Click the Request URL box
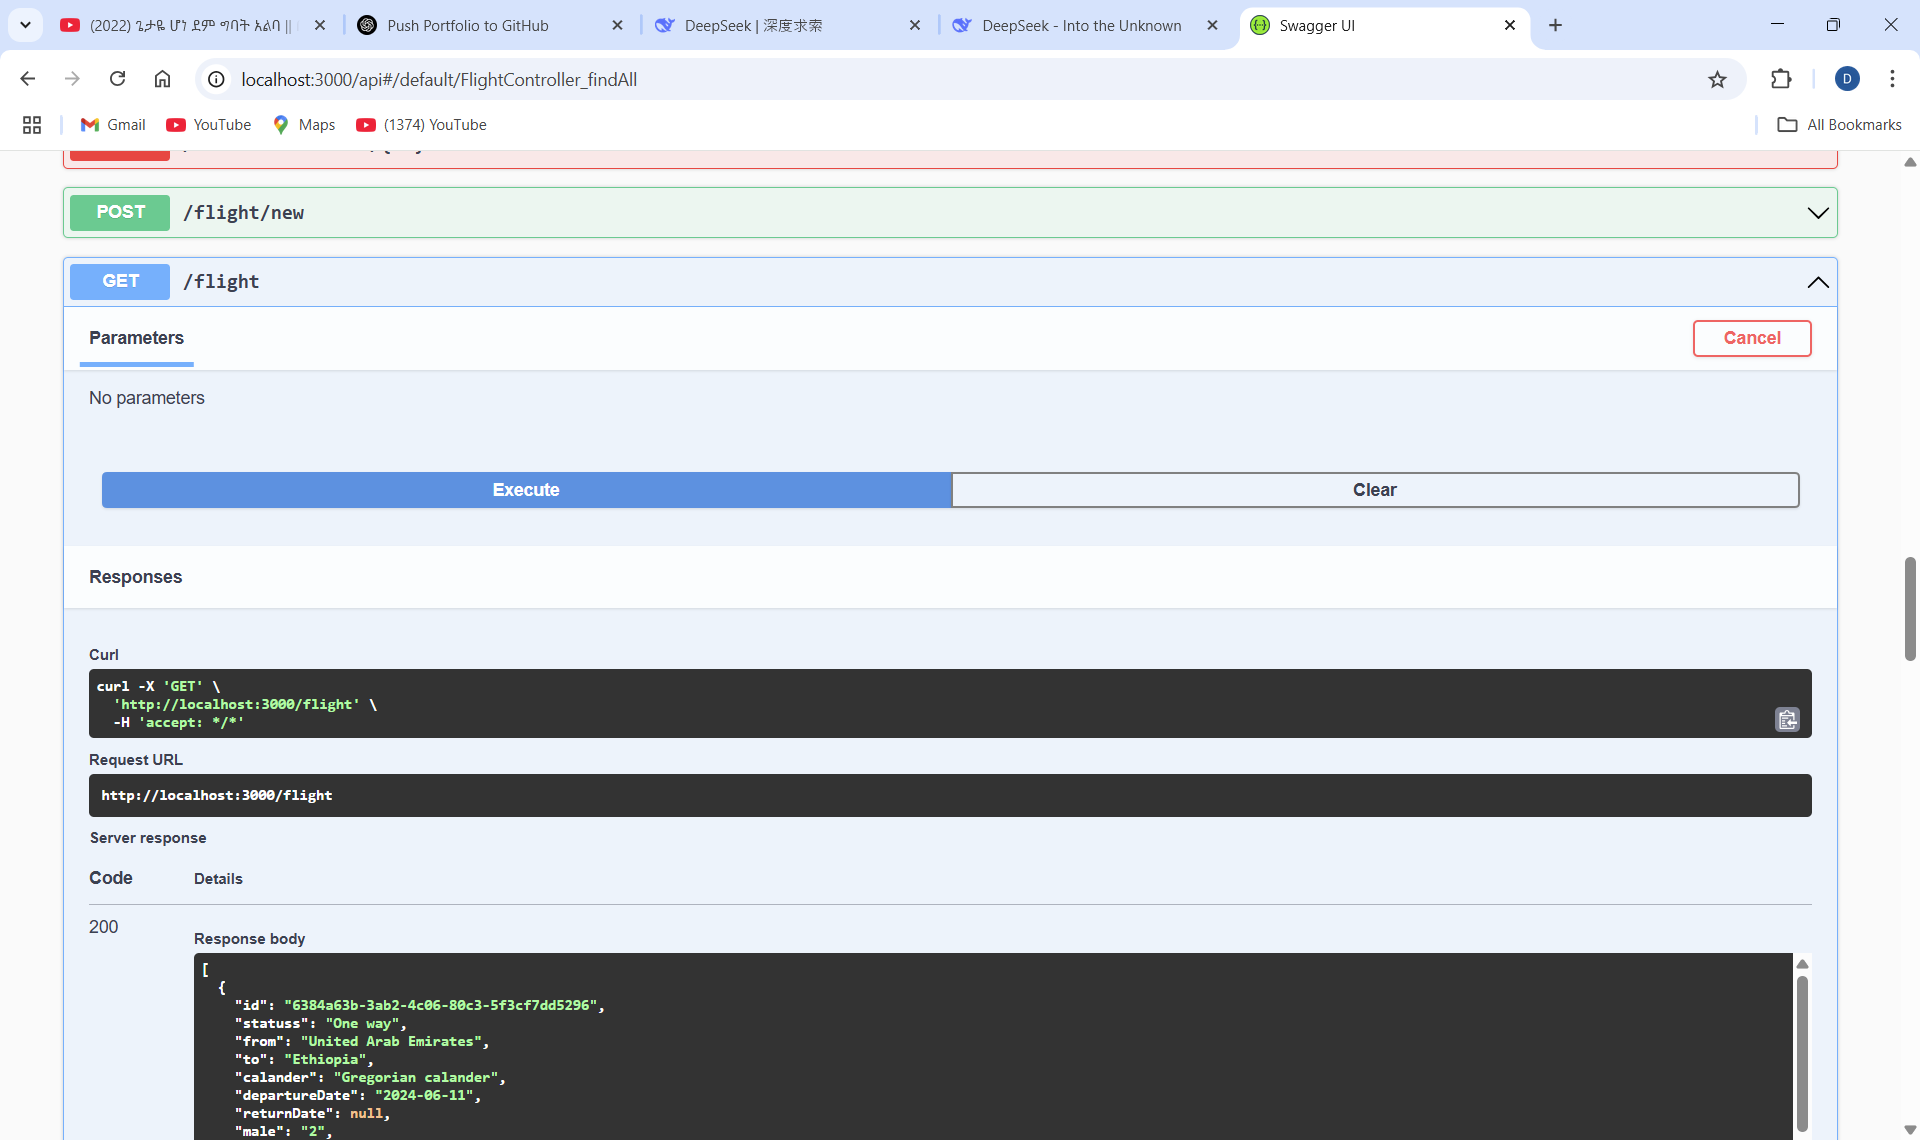The image size is (1920, 1140). tap(950, 795)
